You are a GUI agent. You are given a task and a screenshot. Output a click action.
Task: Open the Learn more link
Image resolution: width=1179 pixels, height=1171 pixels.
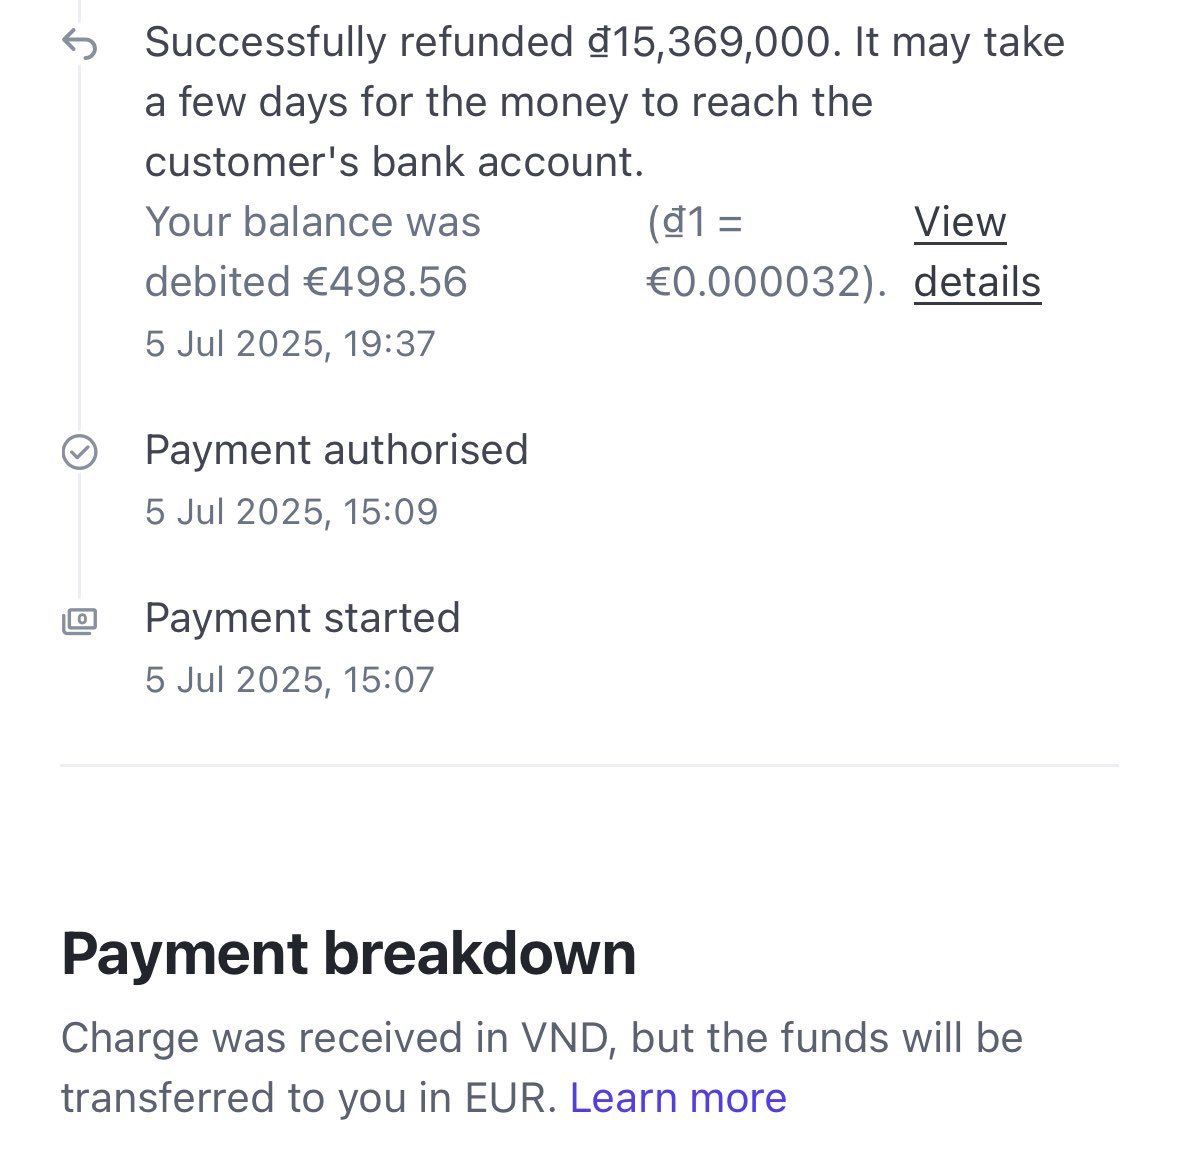pos(678,1098)
